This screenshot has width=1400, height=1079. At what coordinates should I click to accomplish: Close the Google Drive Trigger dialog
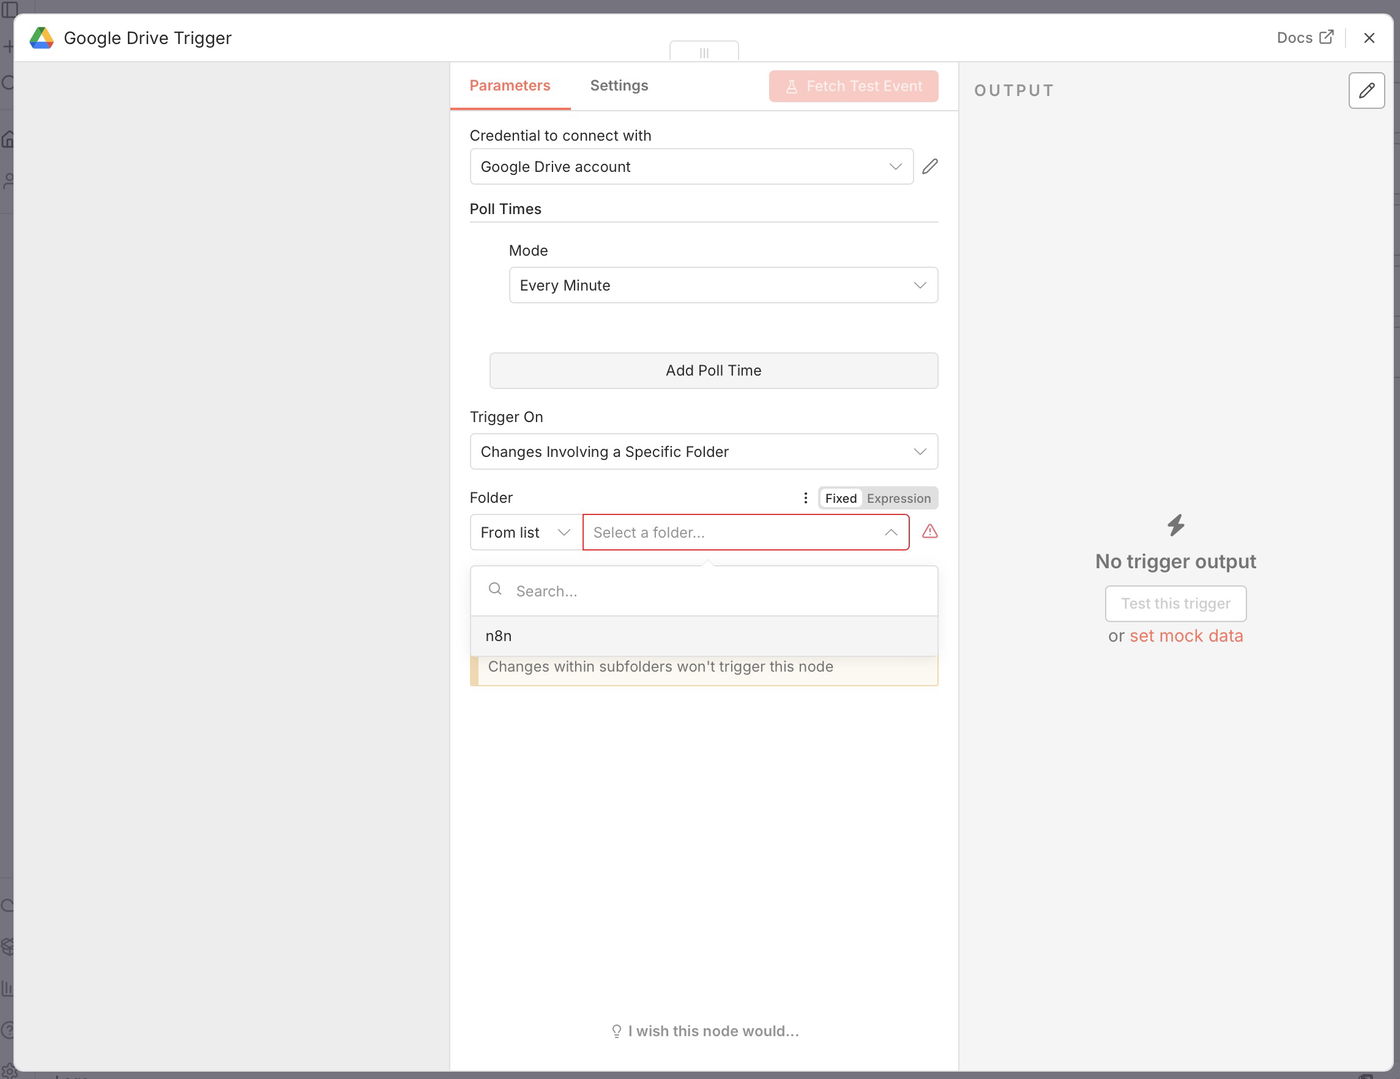tap(1369, 38)
